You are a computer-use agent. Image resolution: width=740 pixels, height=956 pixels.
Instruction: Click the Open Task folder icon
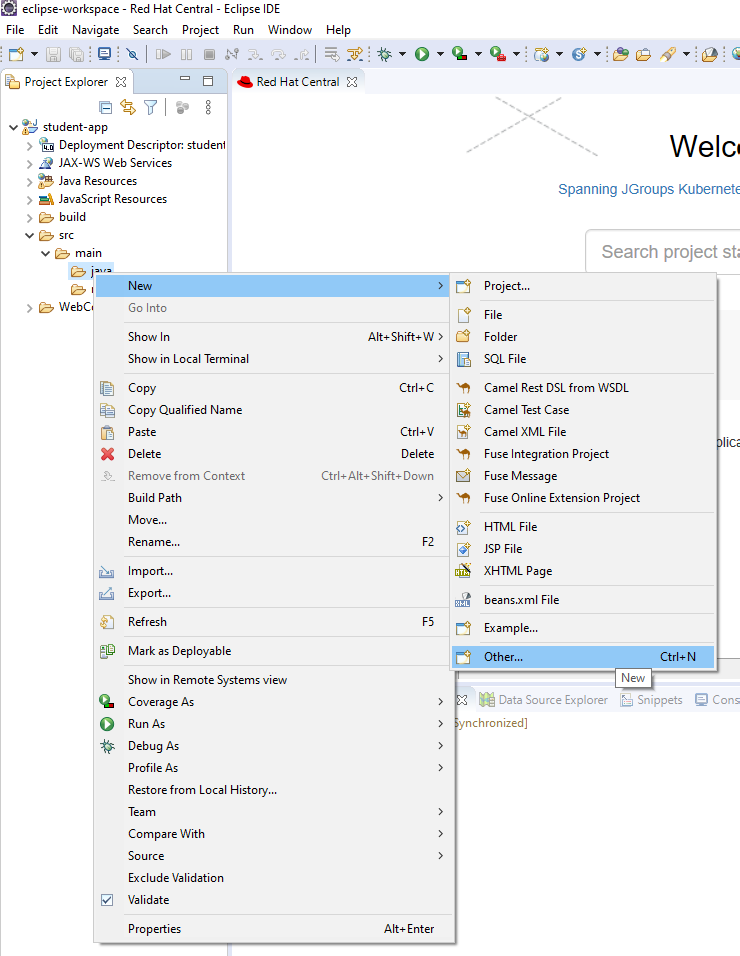pos(643,54)
